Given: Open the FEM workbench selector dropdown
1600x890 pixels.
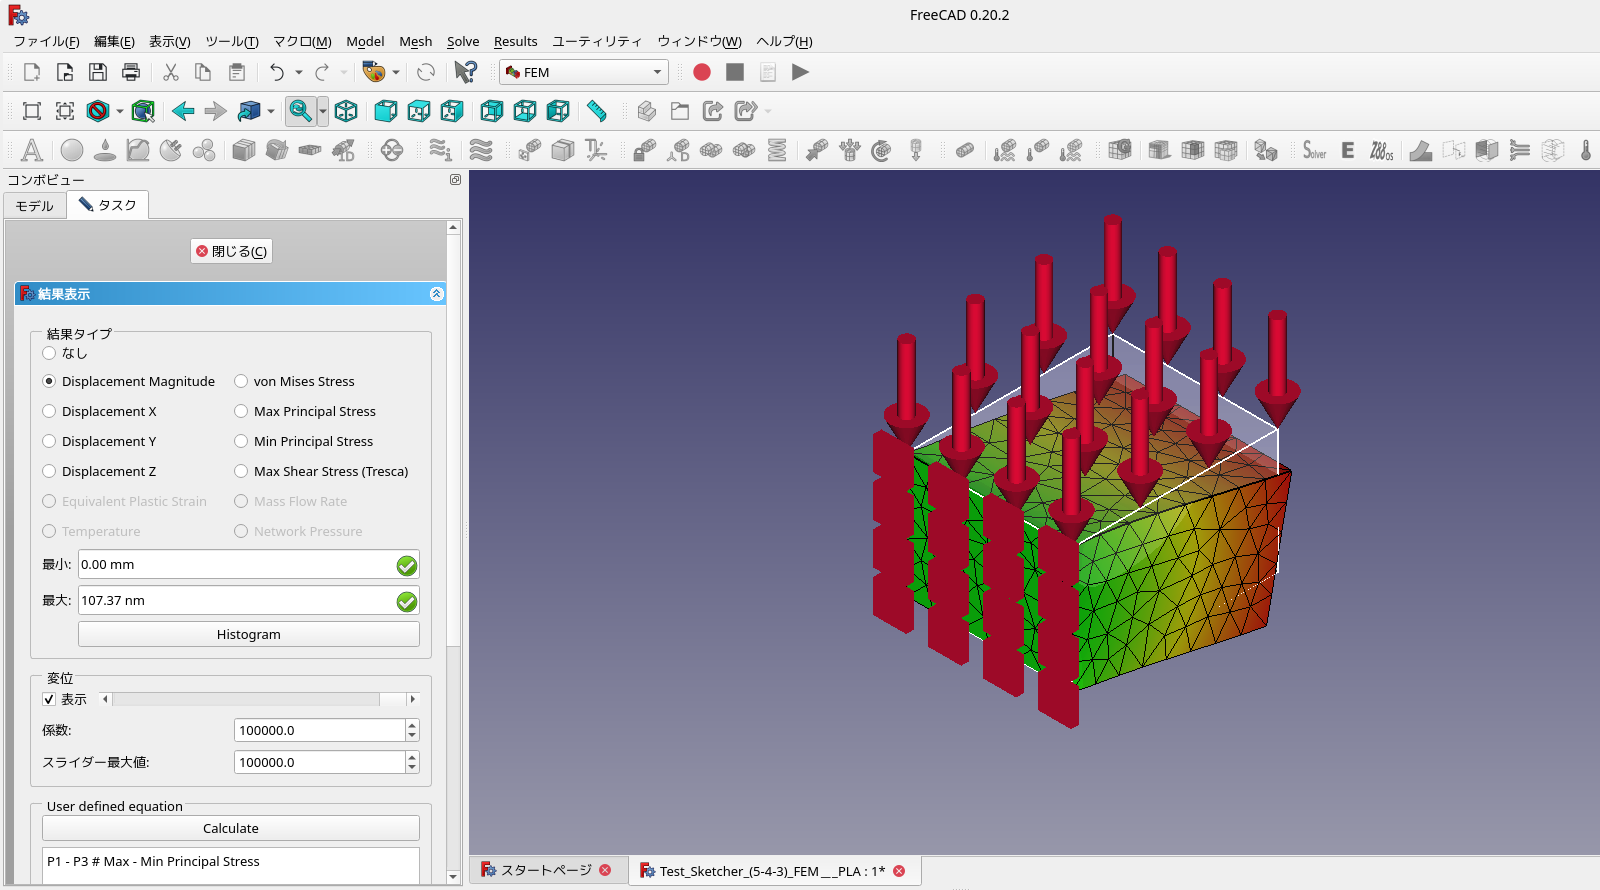Looking at the screenshot, I should point(584,72).
